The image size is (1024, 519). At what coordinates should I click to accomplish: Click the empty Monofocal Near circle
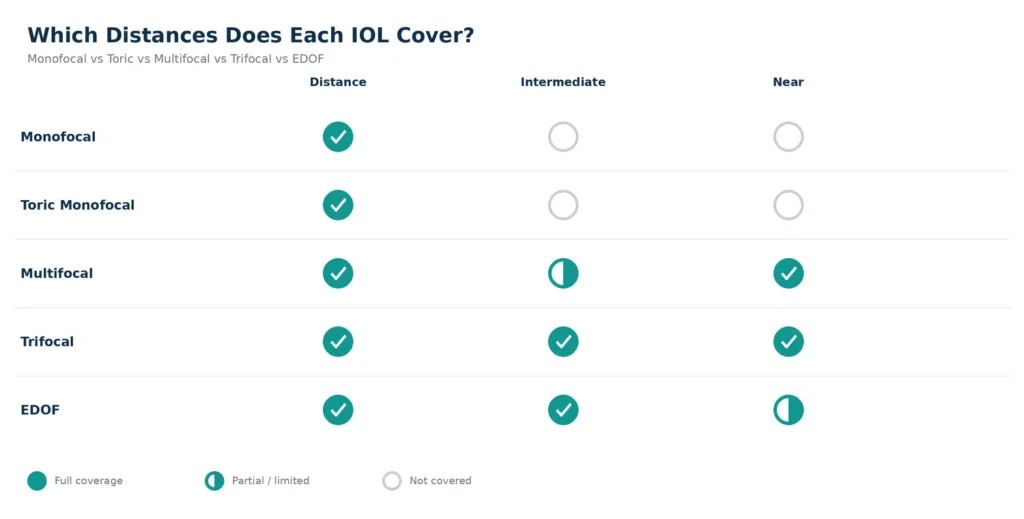point(788,136)
